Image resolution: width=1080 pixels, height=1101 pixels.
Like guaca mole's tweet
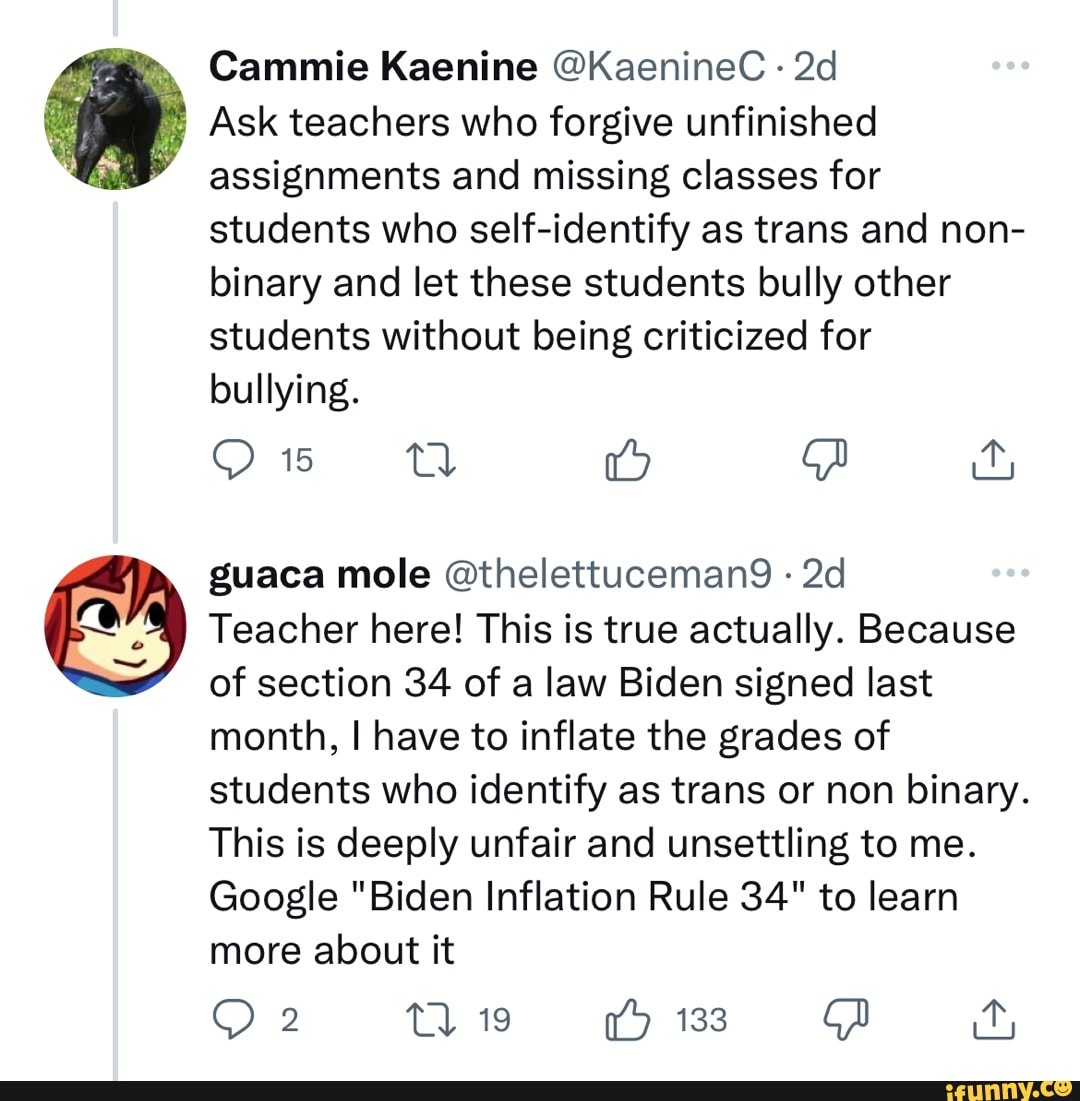tap(627, 1020)
